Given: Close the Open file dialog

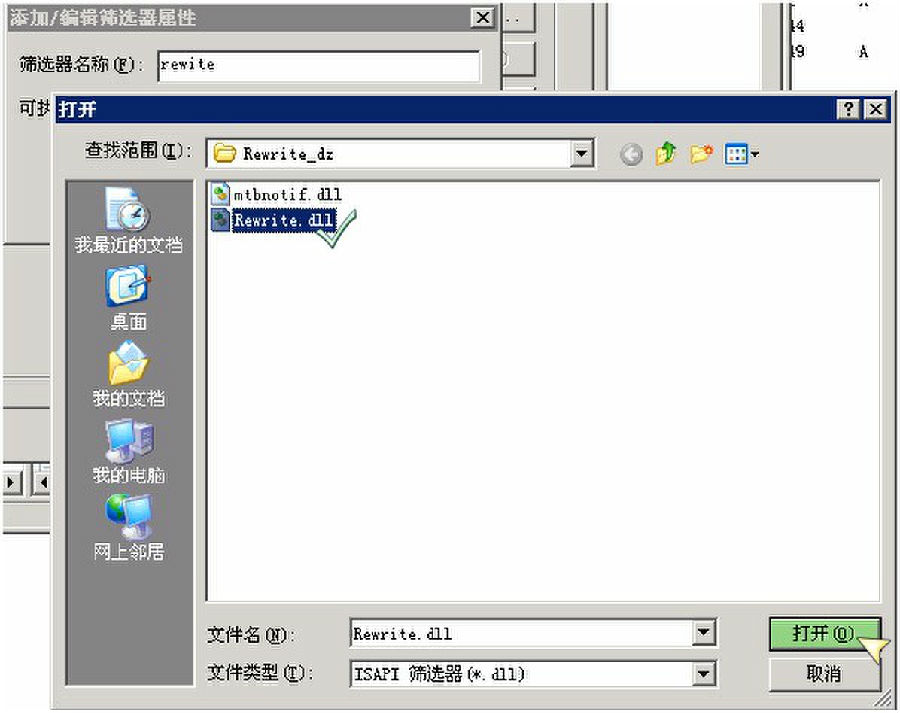Looking at the screenshot, I should coord(876,109).
